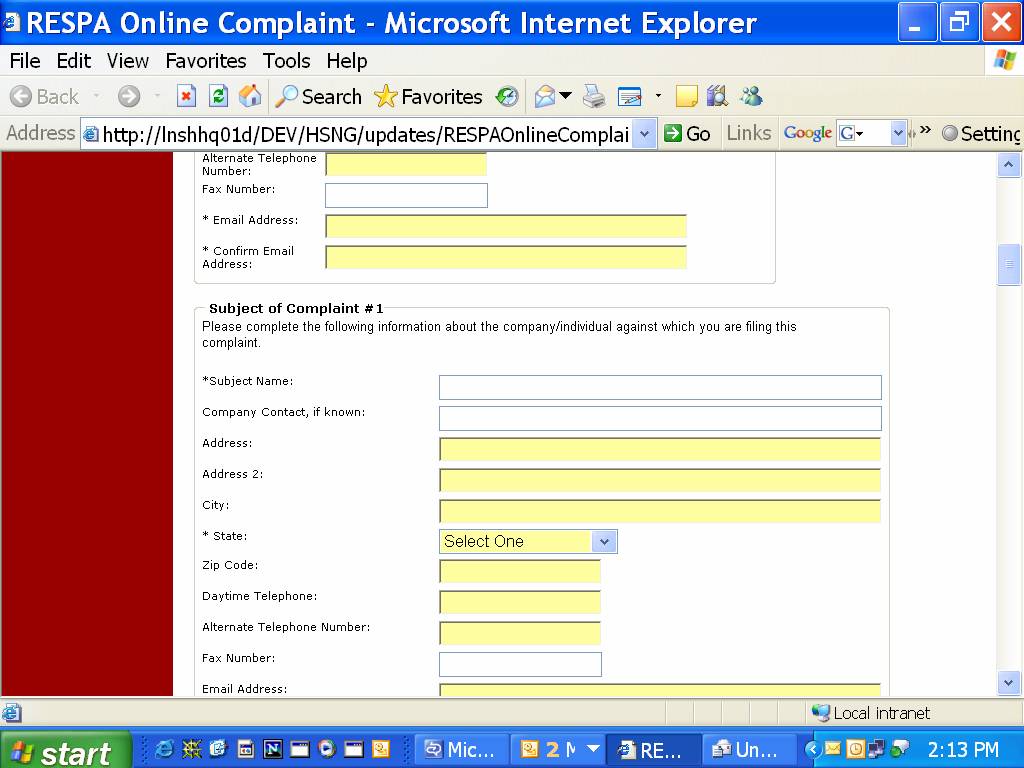Open the address bar URL dropdown arrow

pyautogui.click(x=645, y=133)
